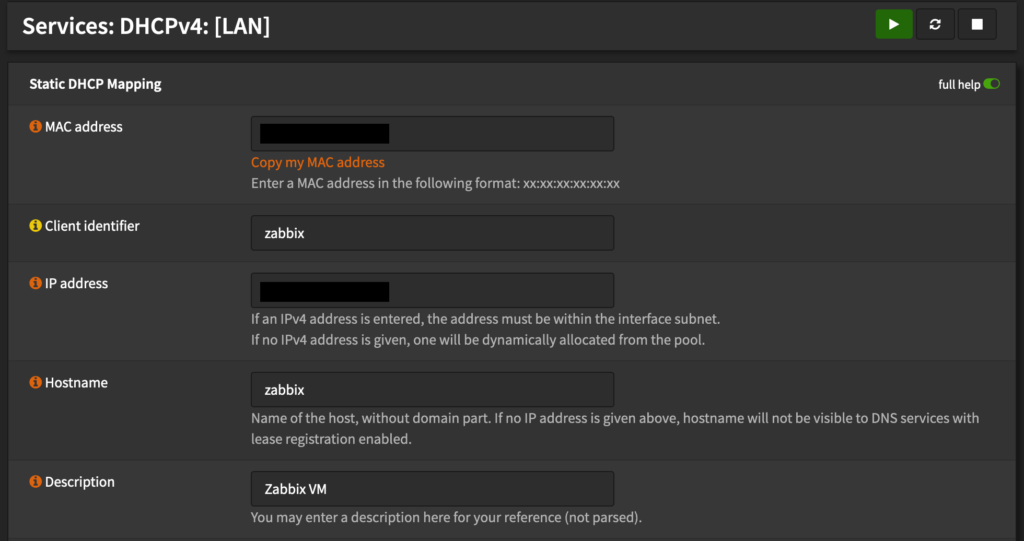Click the Services: DHCPv4: [LAN] page title
The width and height of the screenshot is (1024, 541).
[x=146, y=26]
